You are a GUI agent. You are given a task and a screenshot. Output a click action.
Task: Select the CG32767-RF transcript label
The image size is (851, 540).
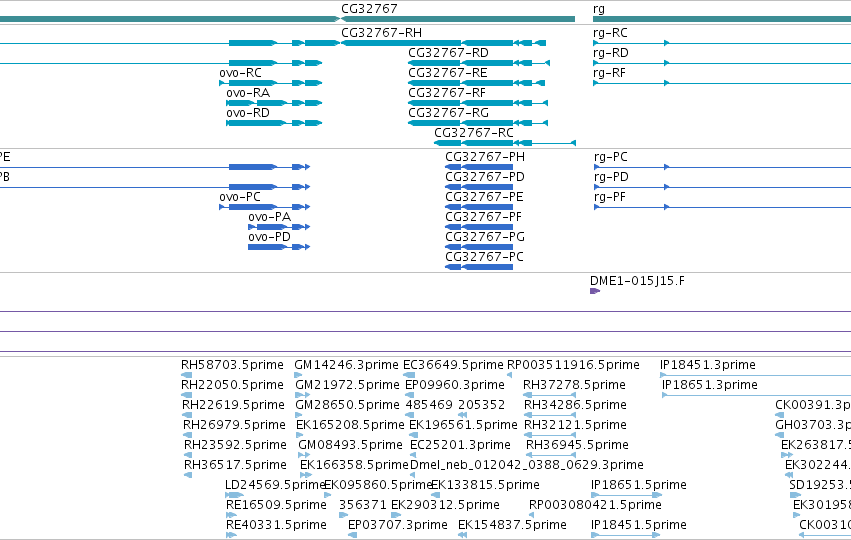click(x=447, y=93)
